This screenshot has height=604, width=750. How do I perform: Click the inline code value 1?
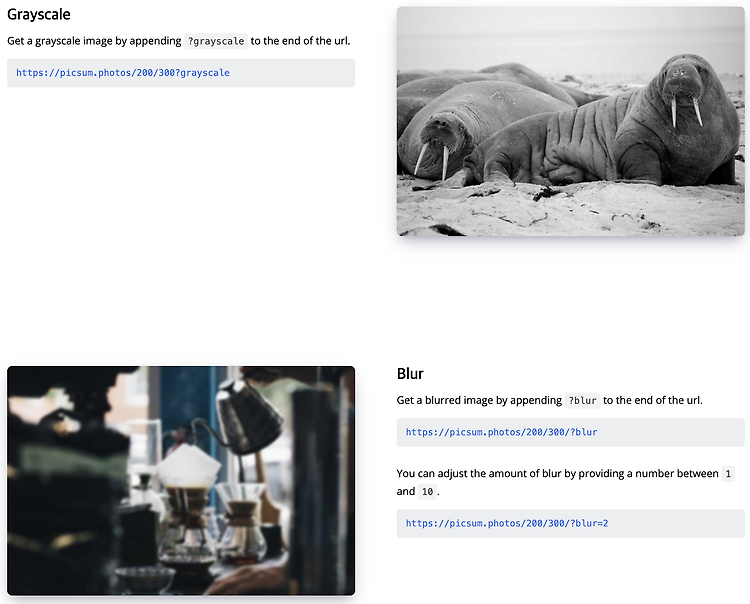tap(728, 474)
